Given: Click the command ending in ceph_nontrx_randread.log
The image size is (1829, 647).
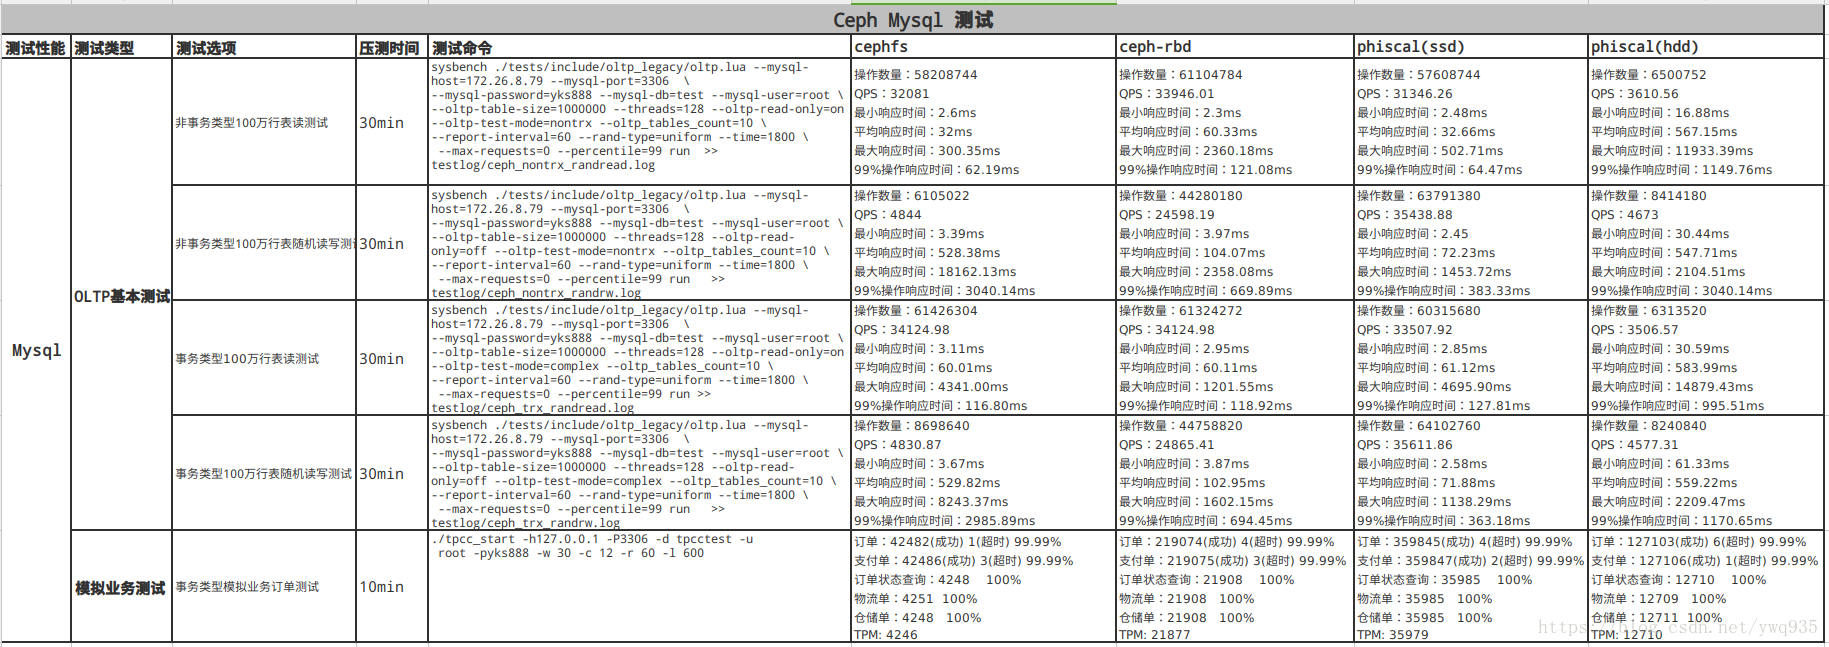Looking at the screenshot, I should (x=639, y=122).
